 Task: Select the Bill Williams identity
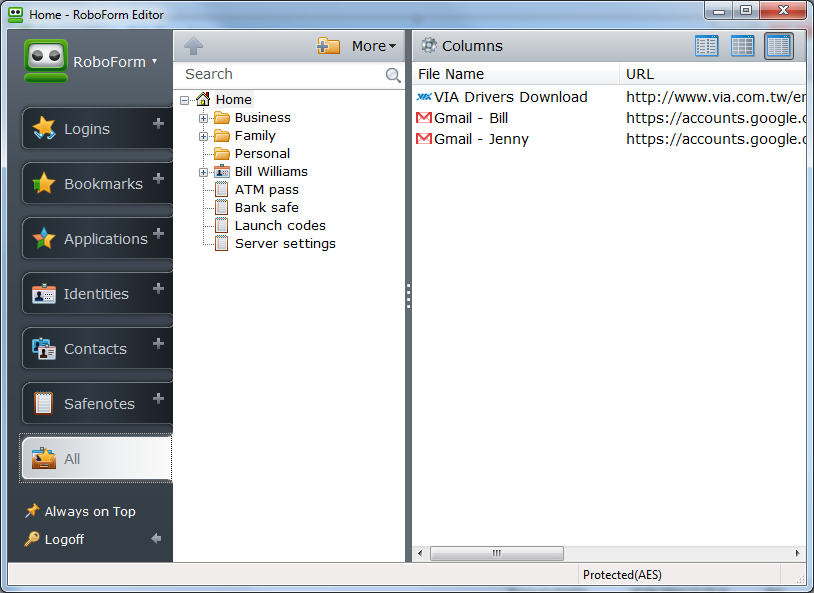271,172
